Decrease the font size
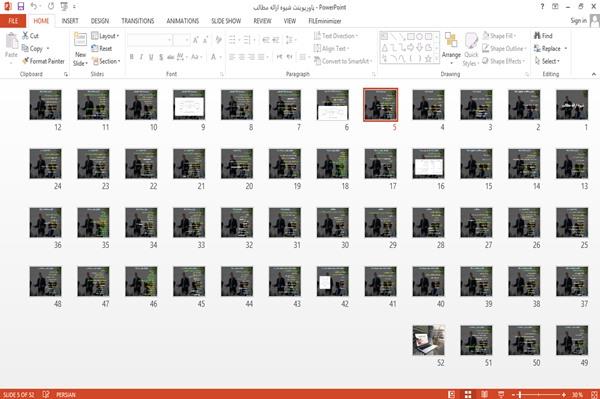 coord(206,40)
